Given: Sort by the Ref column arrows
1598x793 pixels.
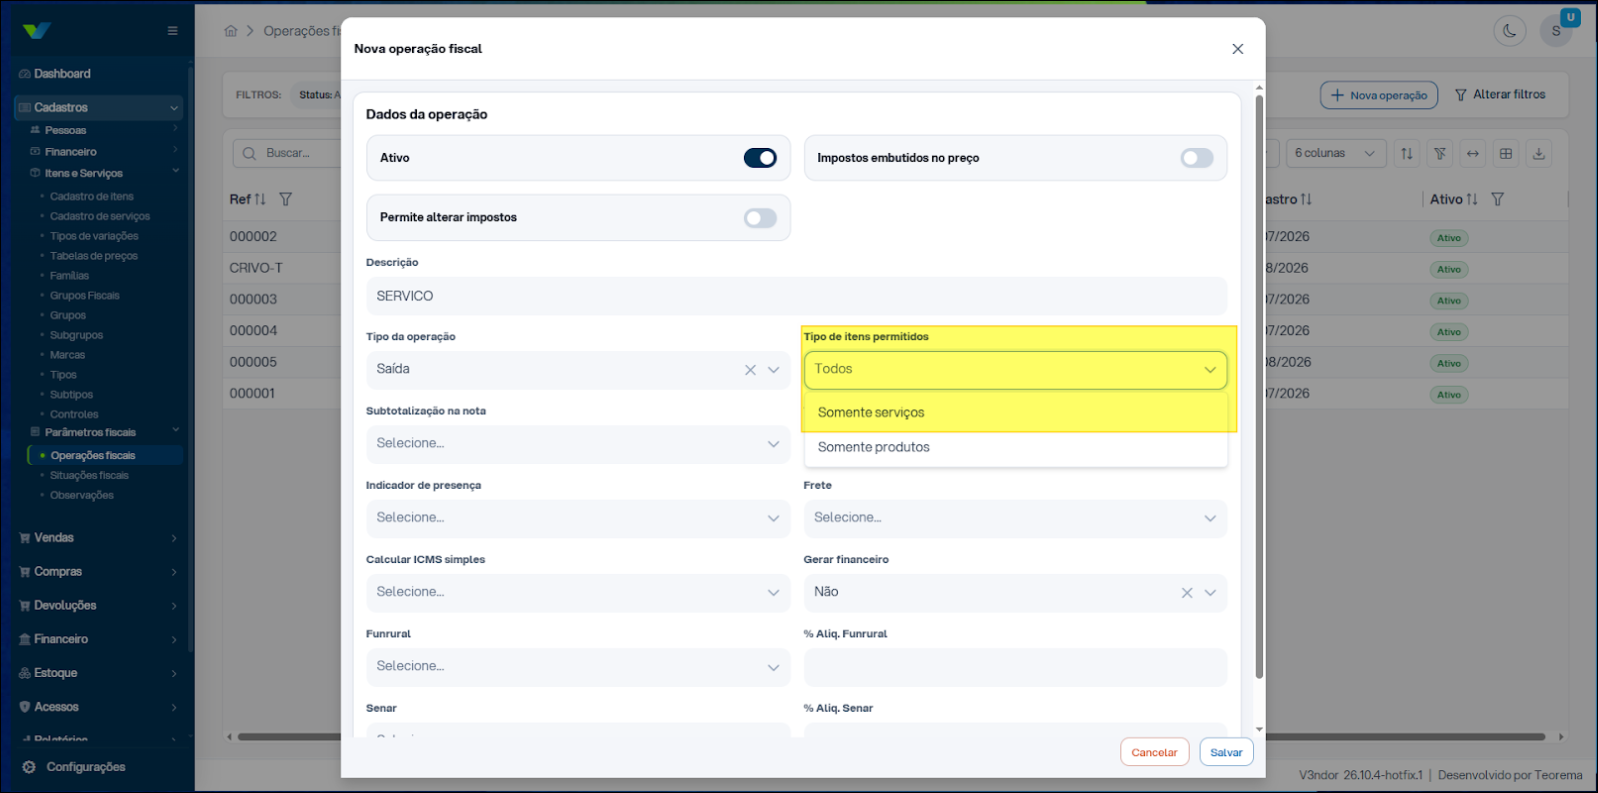Looking at the screenshot, I should click(260, 199).
